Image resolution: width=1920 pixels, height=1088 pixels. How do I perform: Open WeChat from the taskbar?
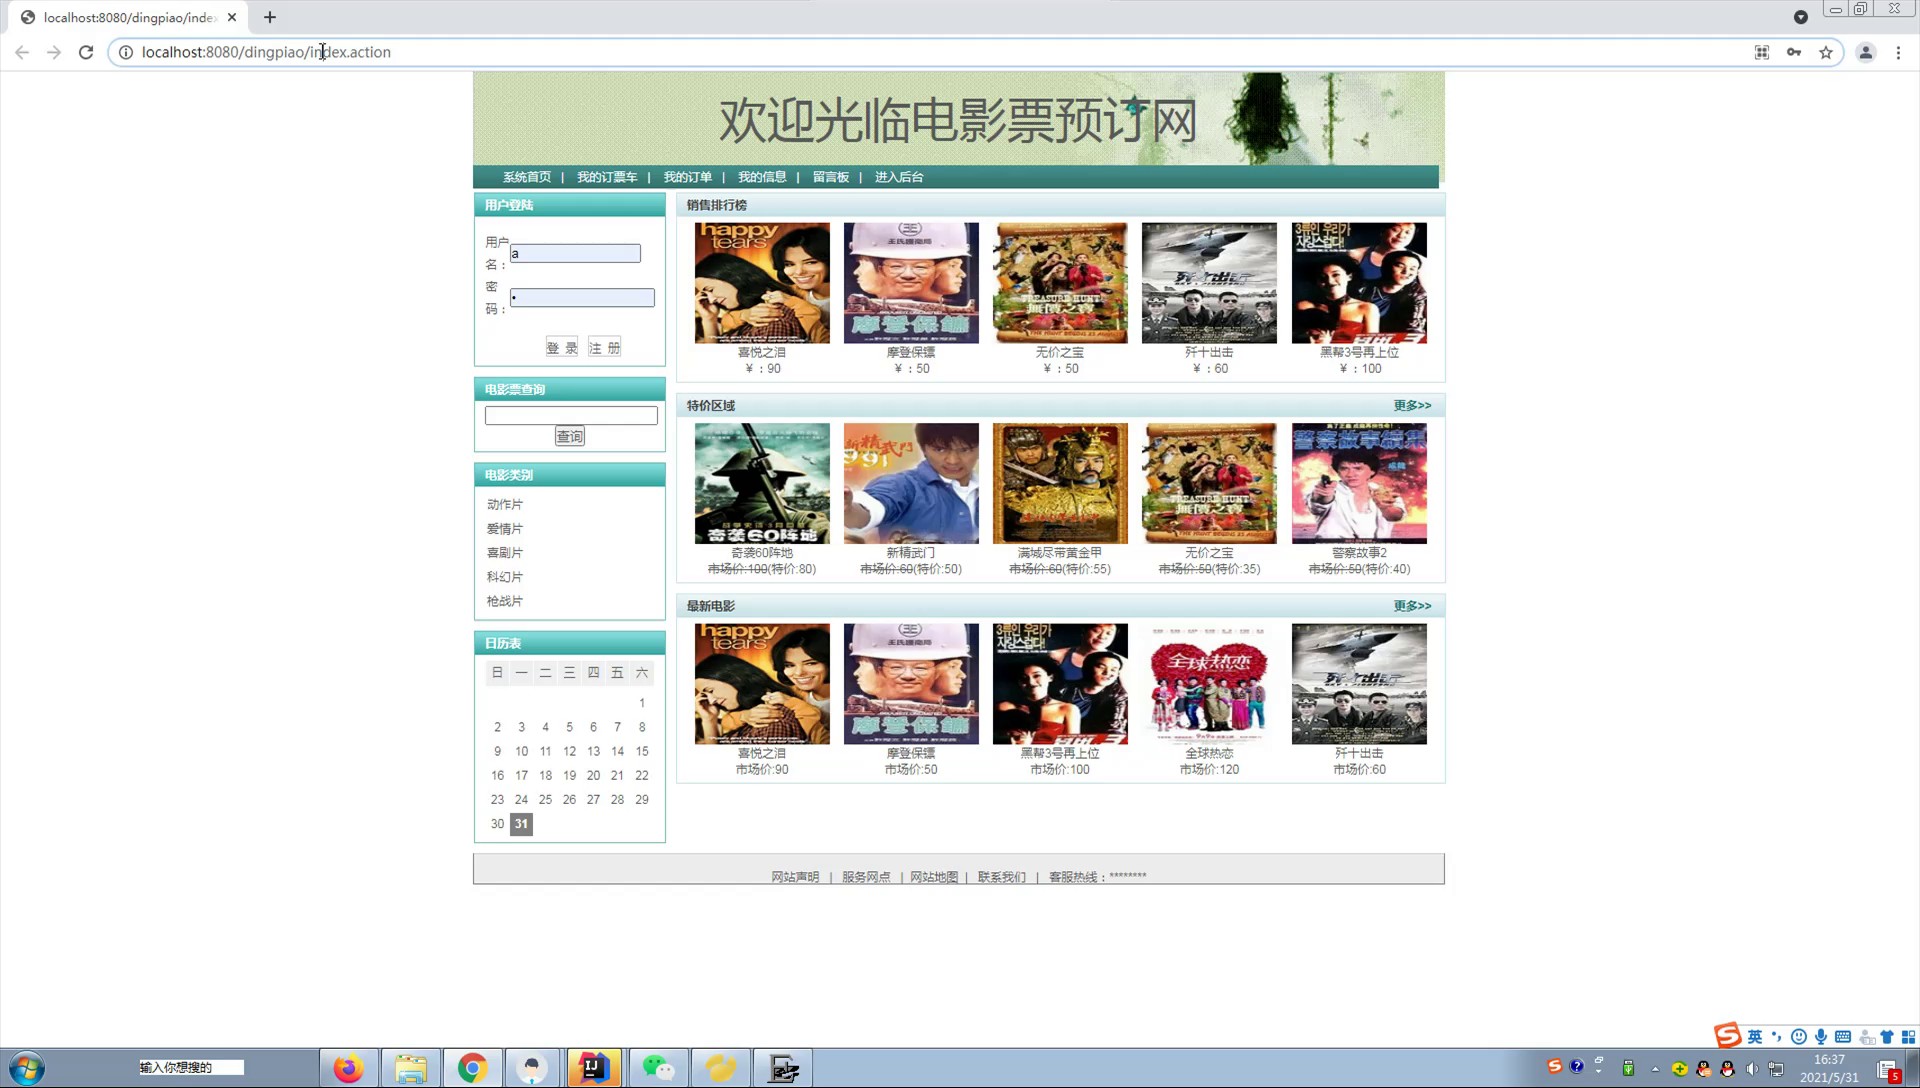coord(658,1068)
